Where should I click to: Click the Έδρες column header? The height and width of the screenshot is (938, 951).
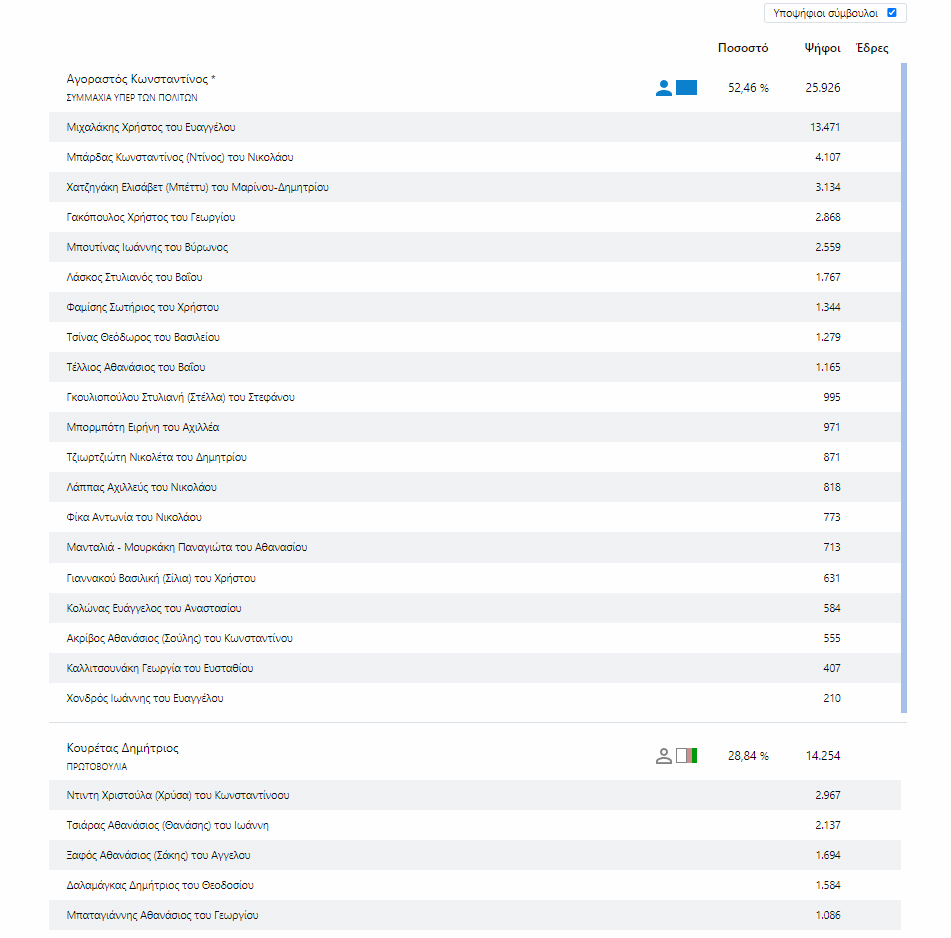point(872,48)
